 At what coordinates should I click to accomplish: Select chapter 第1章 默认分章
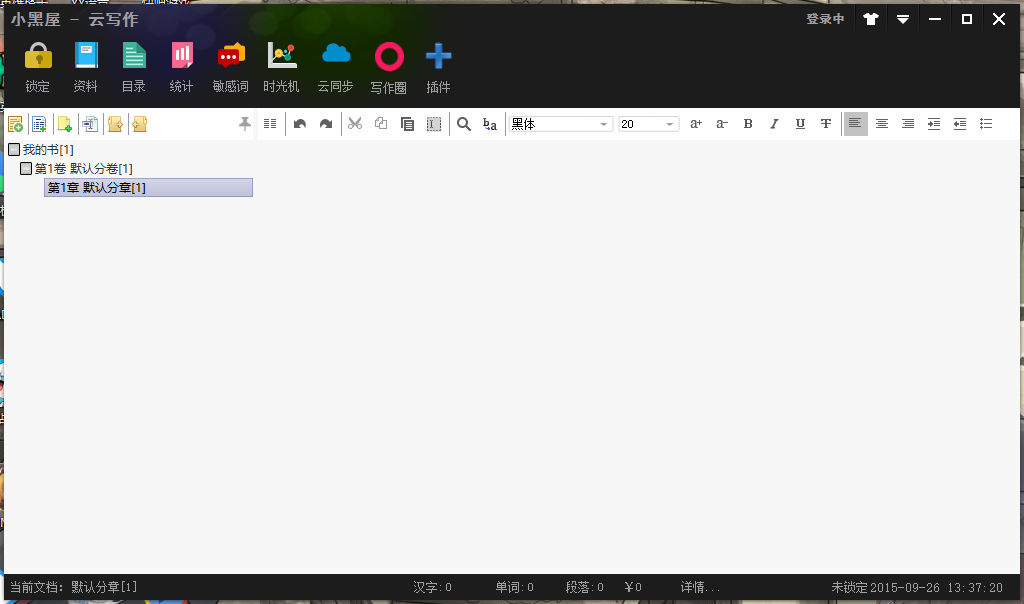(97, 188)
